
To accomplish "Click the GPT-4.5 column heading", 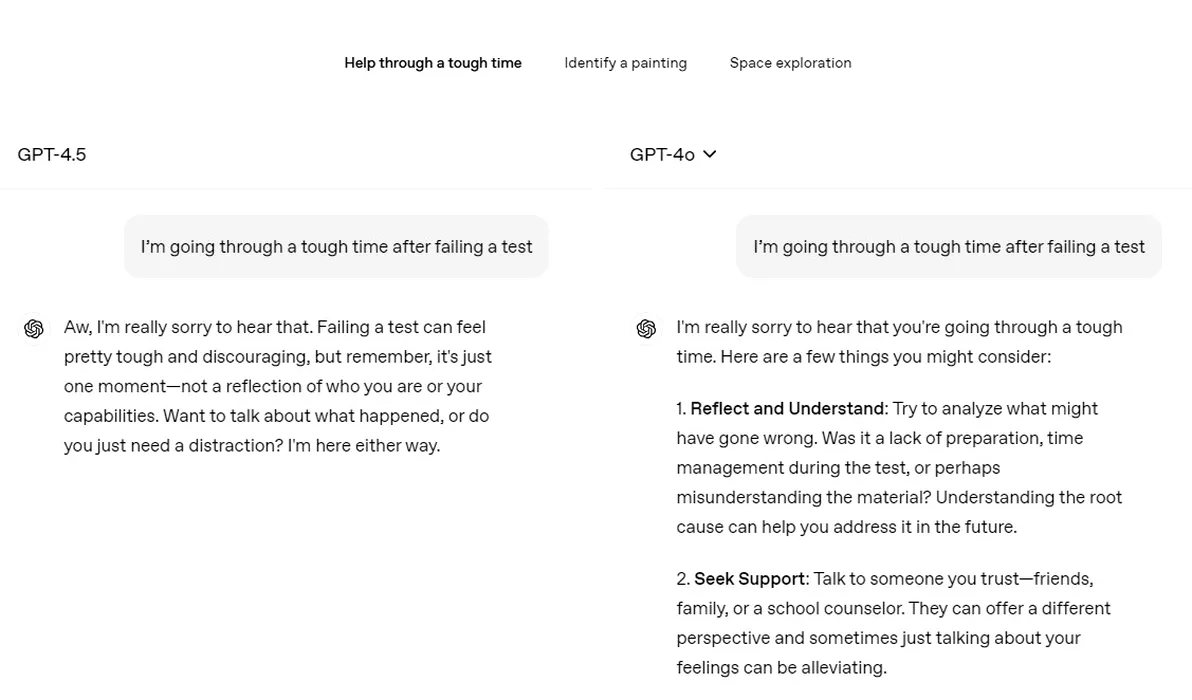I will click(52, 154).
